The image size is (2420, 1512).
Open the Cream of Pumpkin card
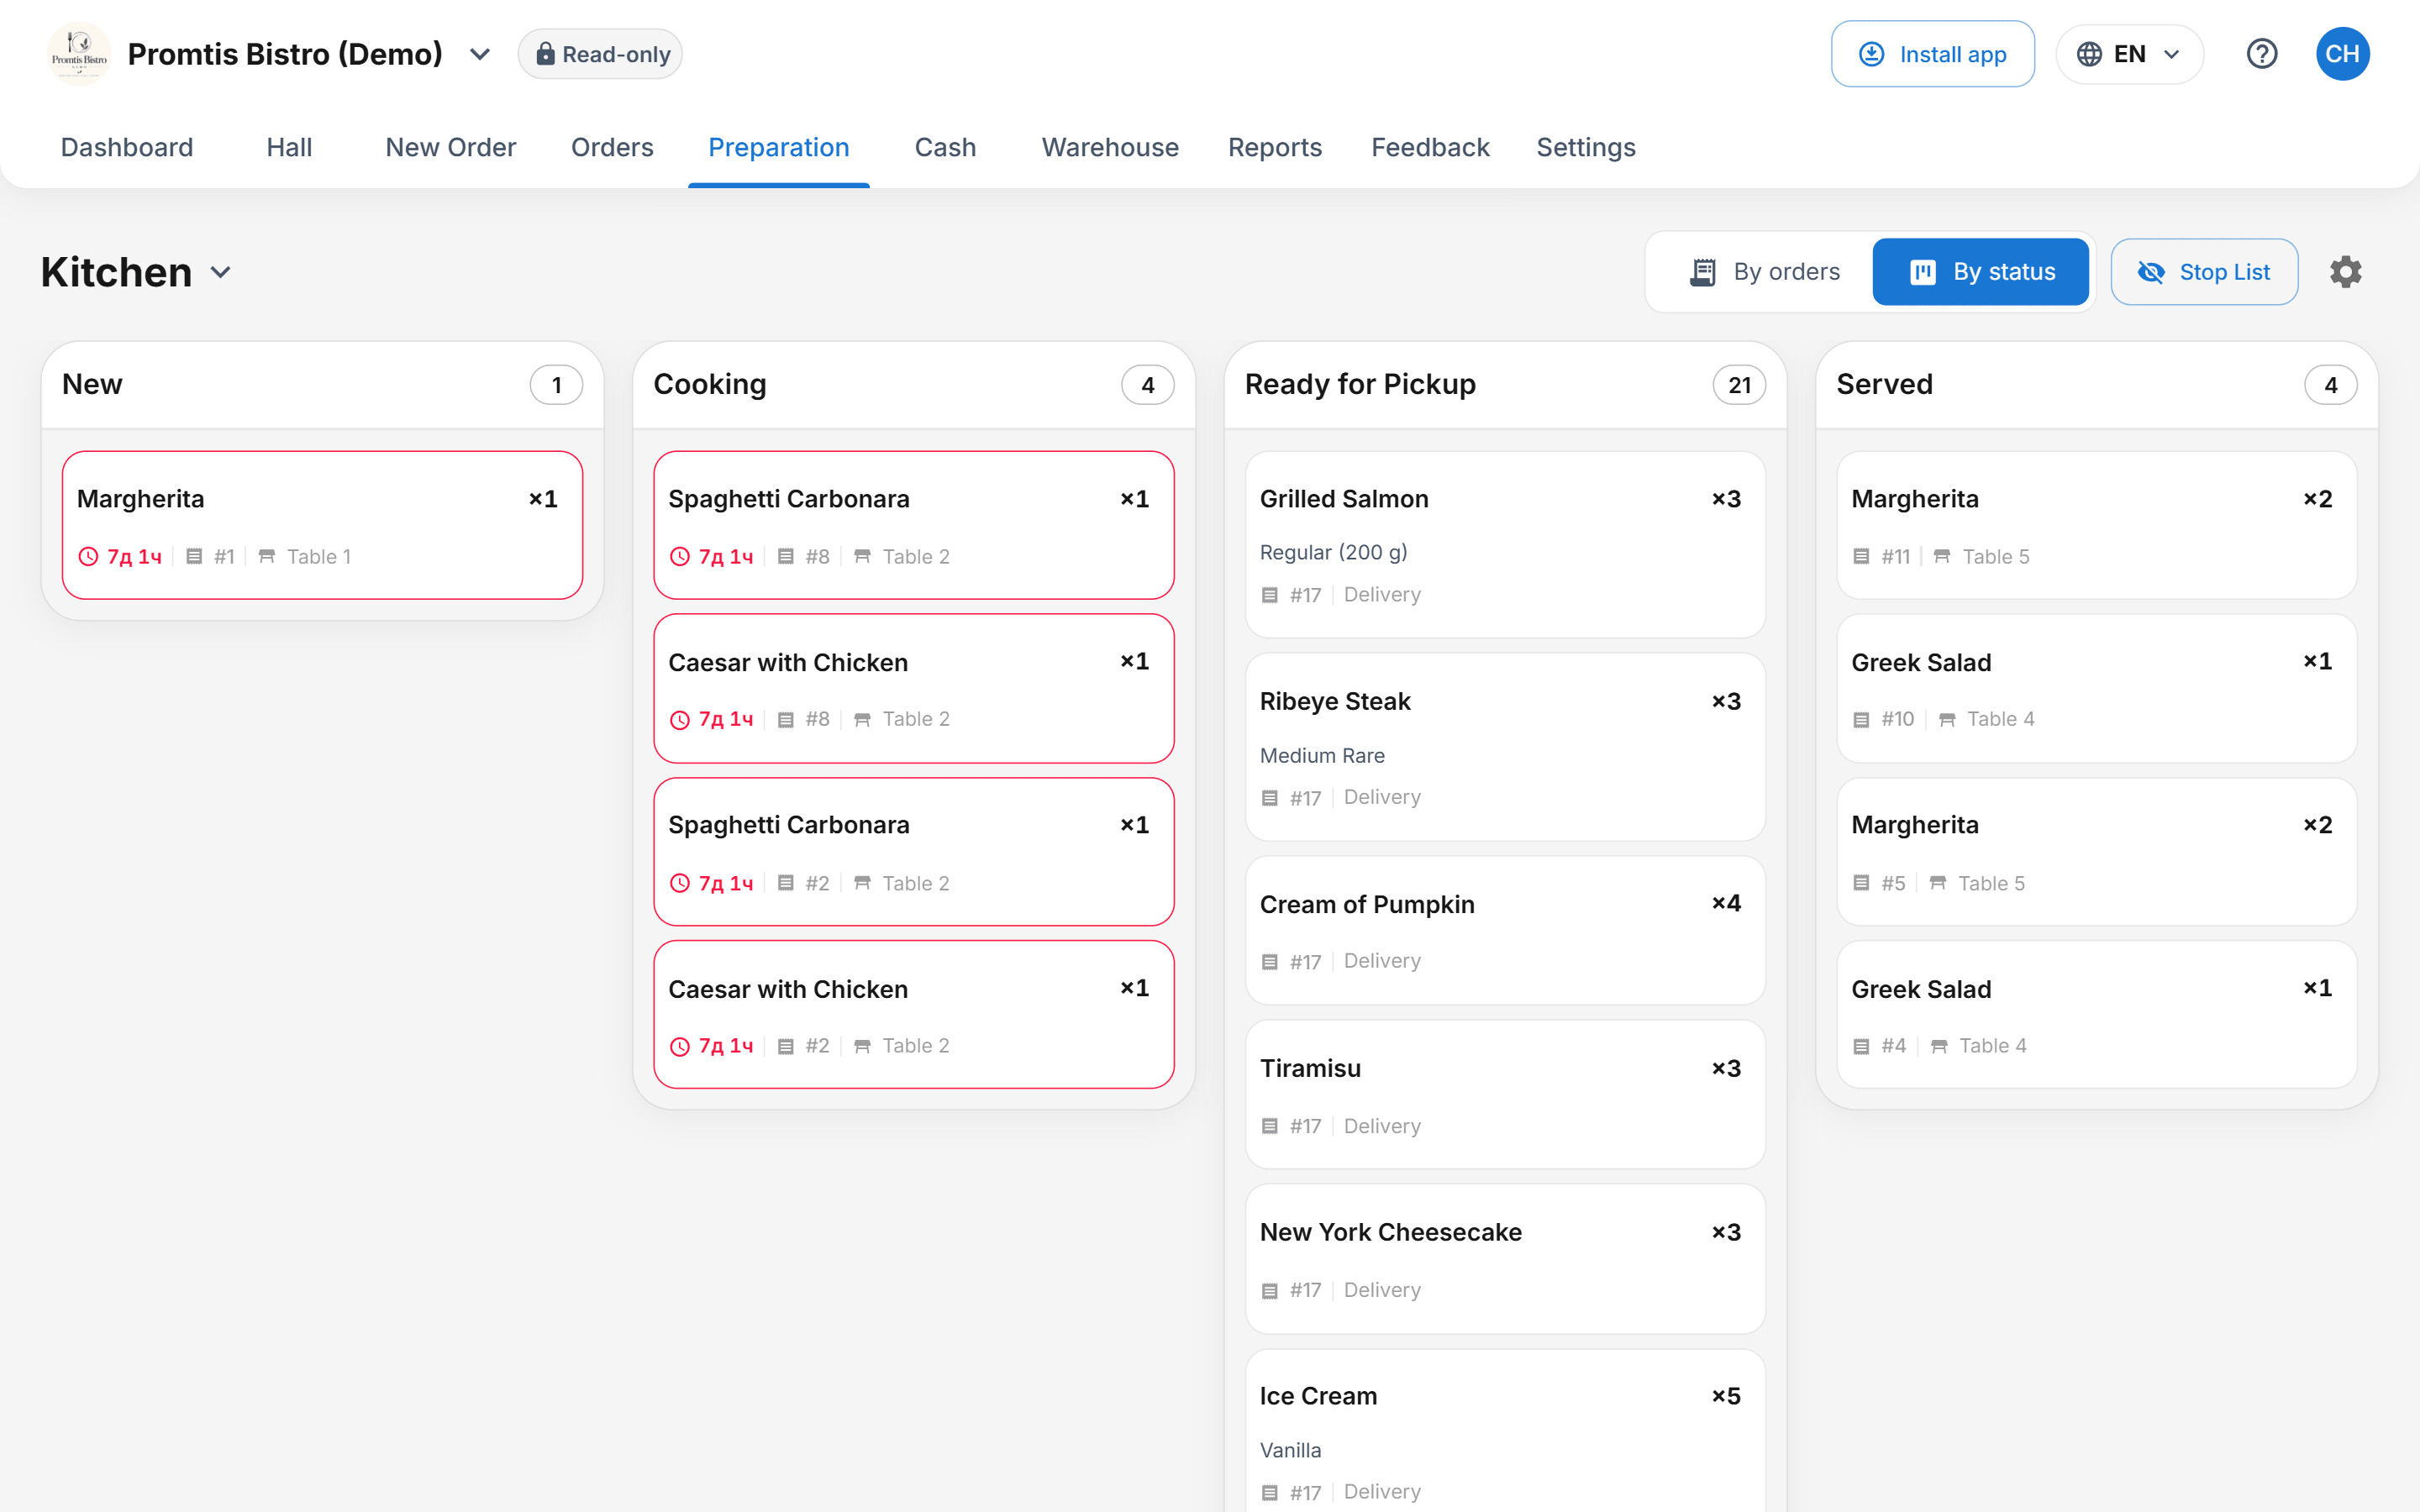coord(1505,930)
